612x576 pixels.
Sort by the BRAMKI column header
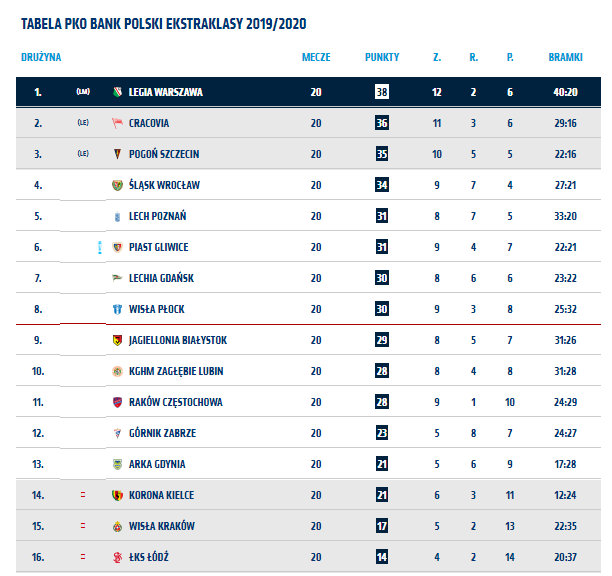click(x=565, y=57)
